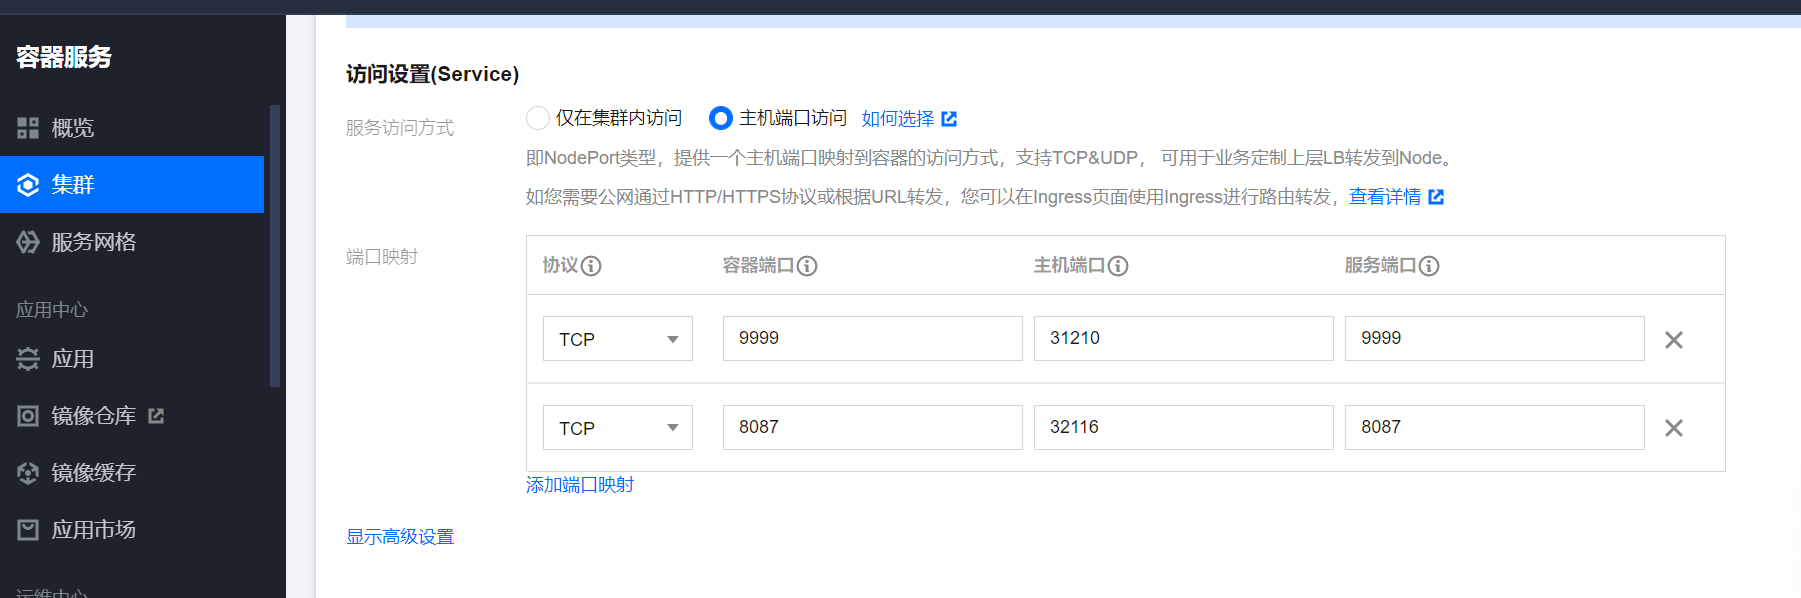Viewport: 1801px width, 598px height.
Task: Click the 服务访问方式 label
Action: [x=400, y=128]
